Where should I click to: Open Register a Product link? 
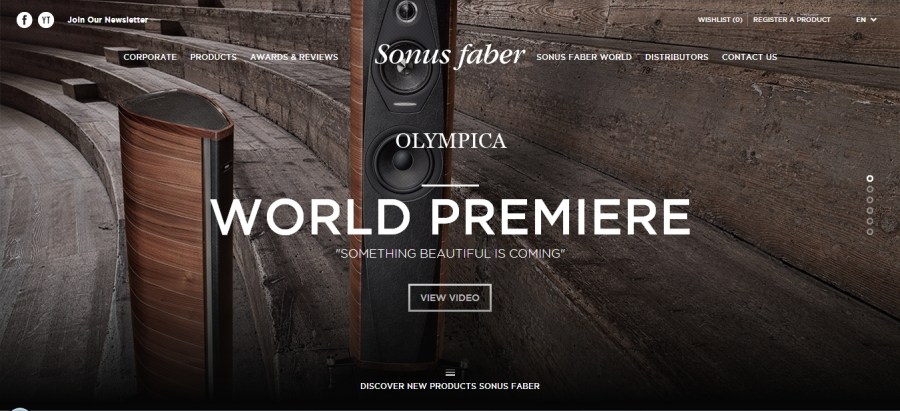792,20
